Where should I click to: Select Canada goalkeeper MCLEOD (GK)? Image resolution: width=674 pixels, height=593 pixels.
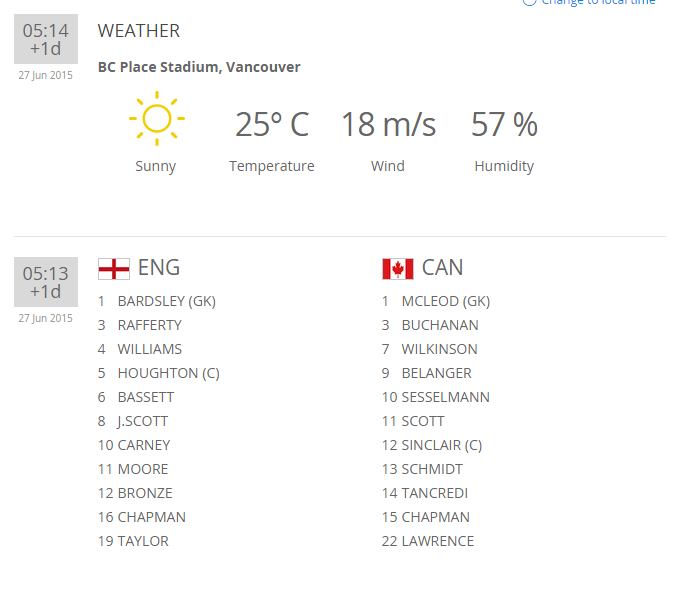[x=445, y=301]
